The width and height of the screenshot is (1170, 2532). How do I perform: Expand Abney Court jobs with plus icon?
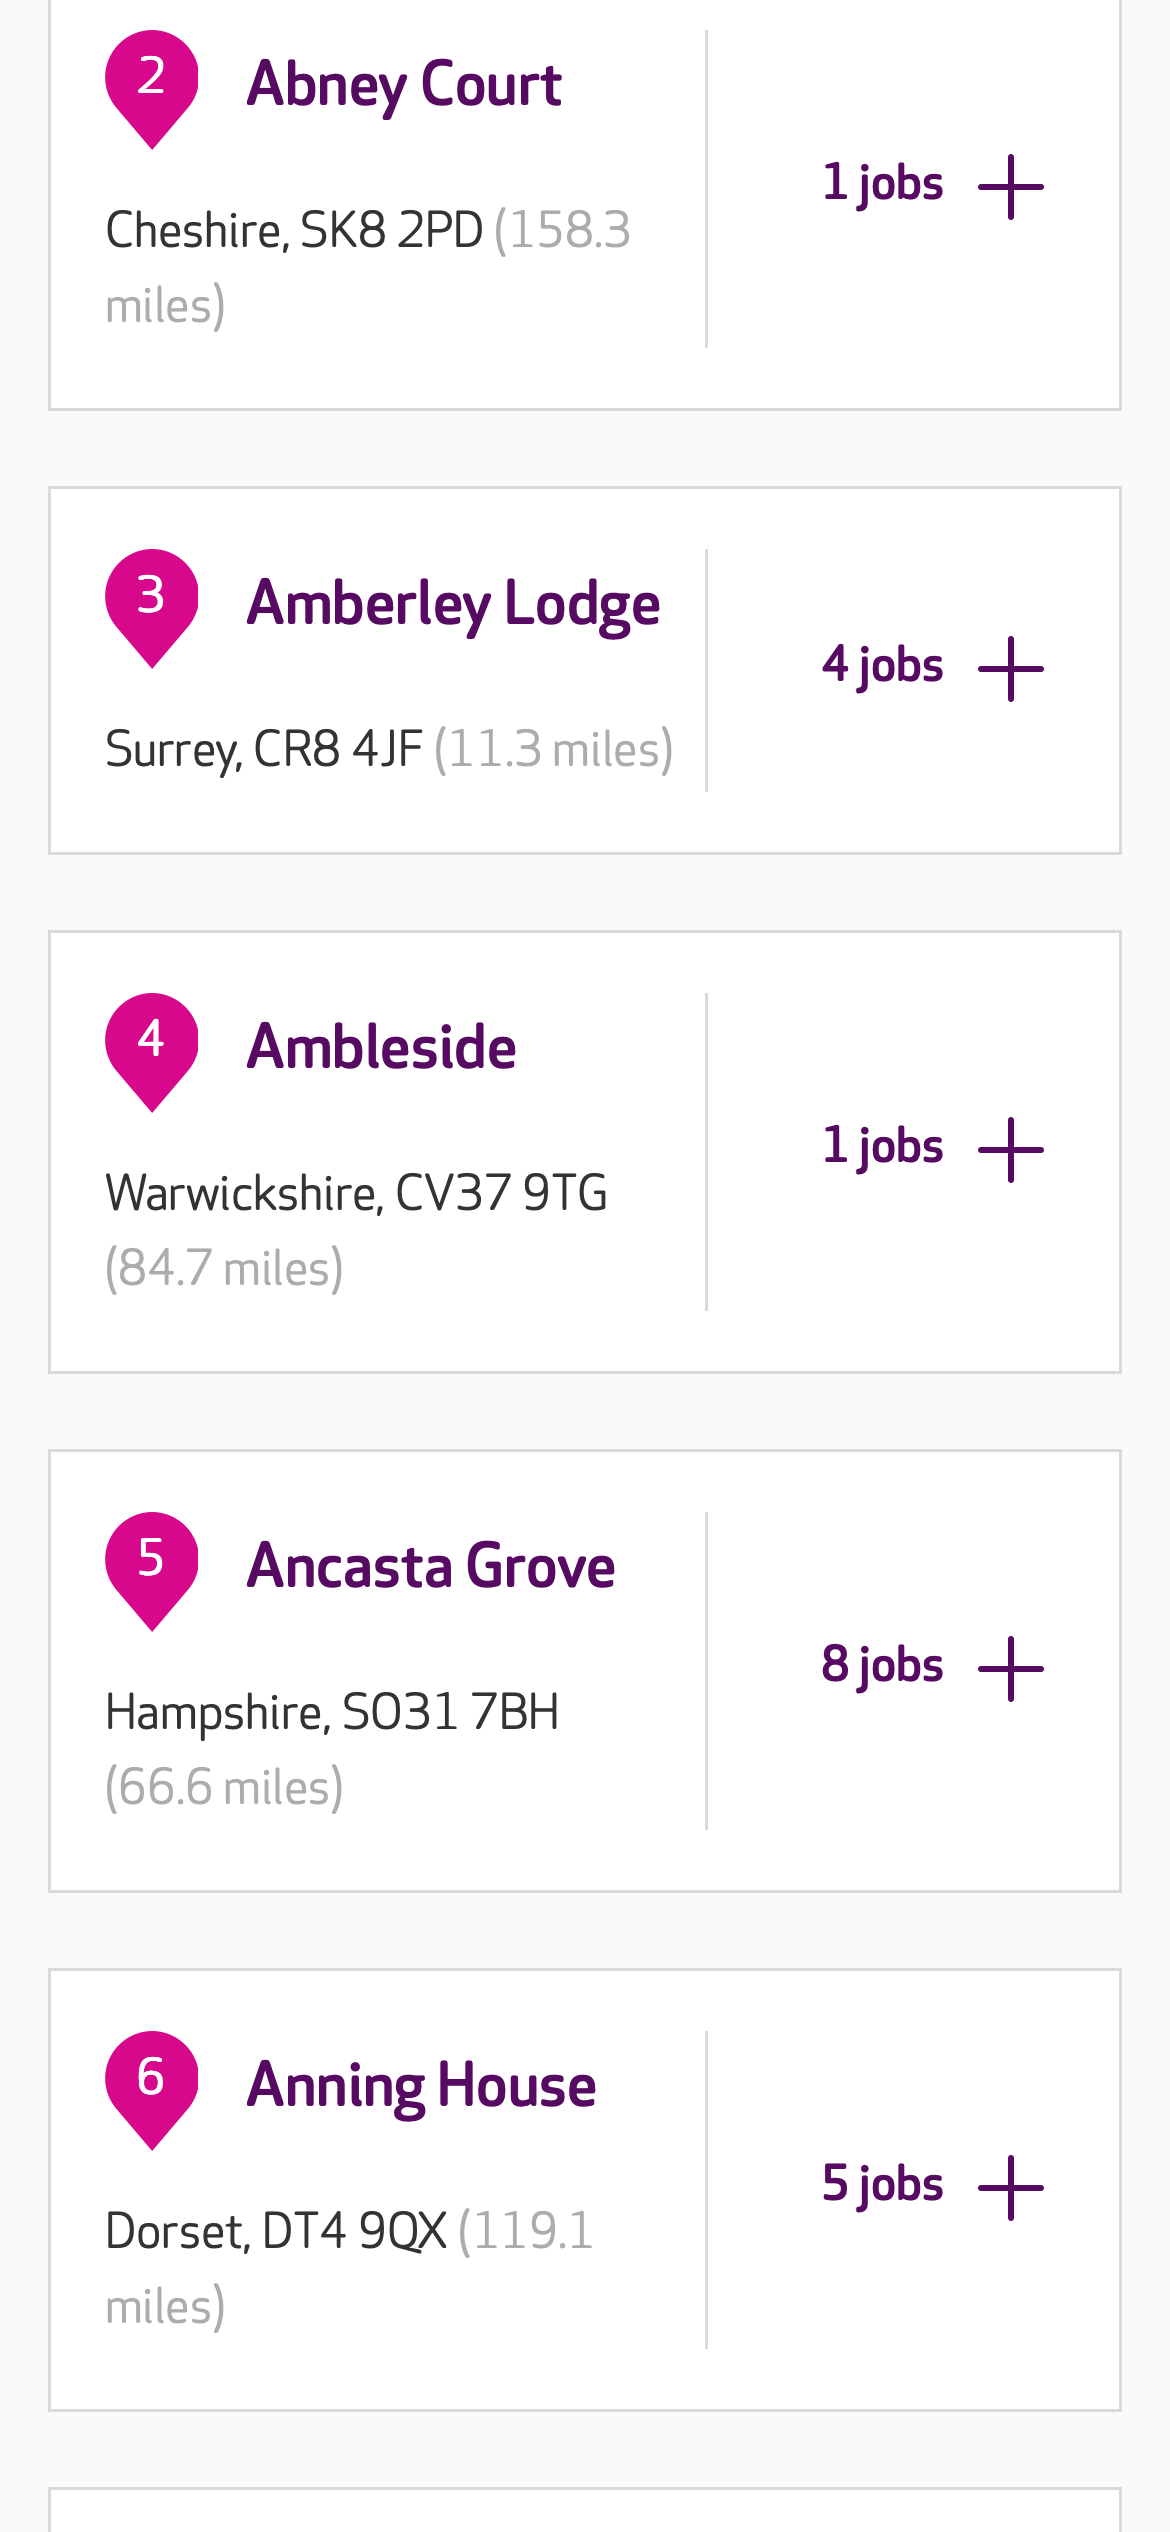click(1010, 187)
